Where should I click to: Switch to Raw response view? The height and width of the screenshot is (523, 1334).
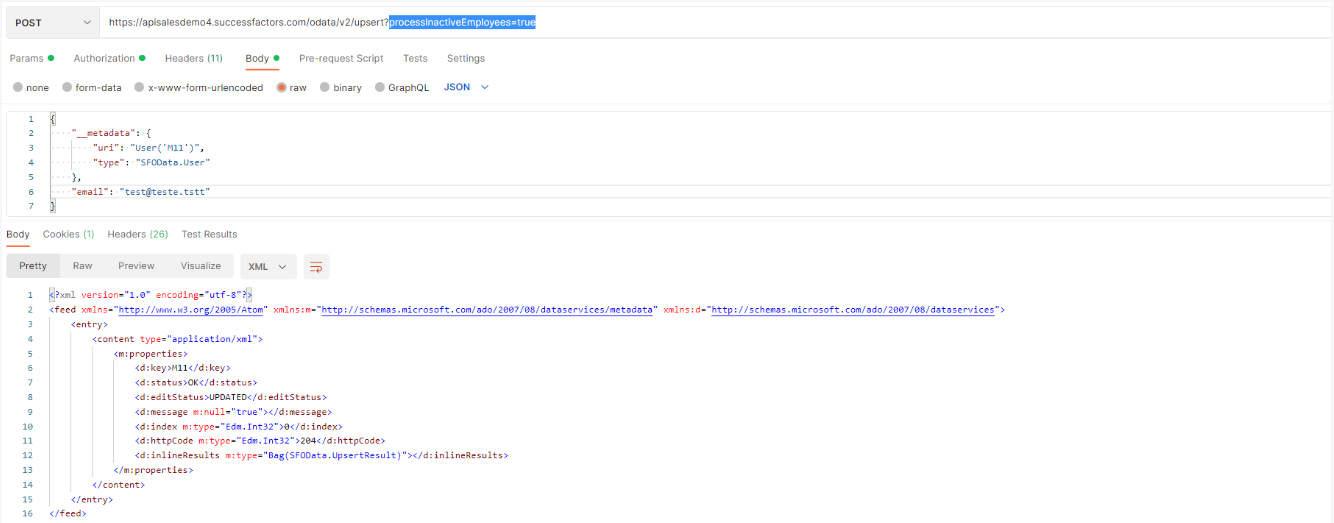click(83, 266)
